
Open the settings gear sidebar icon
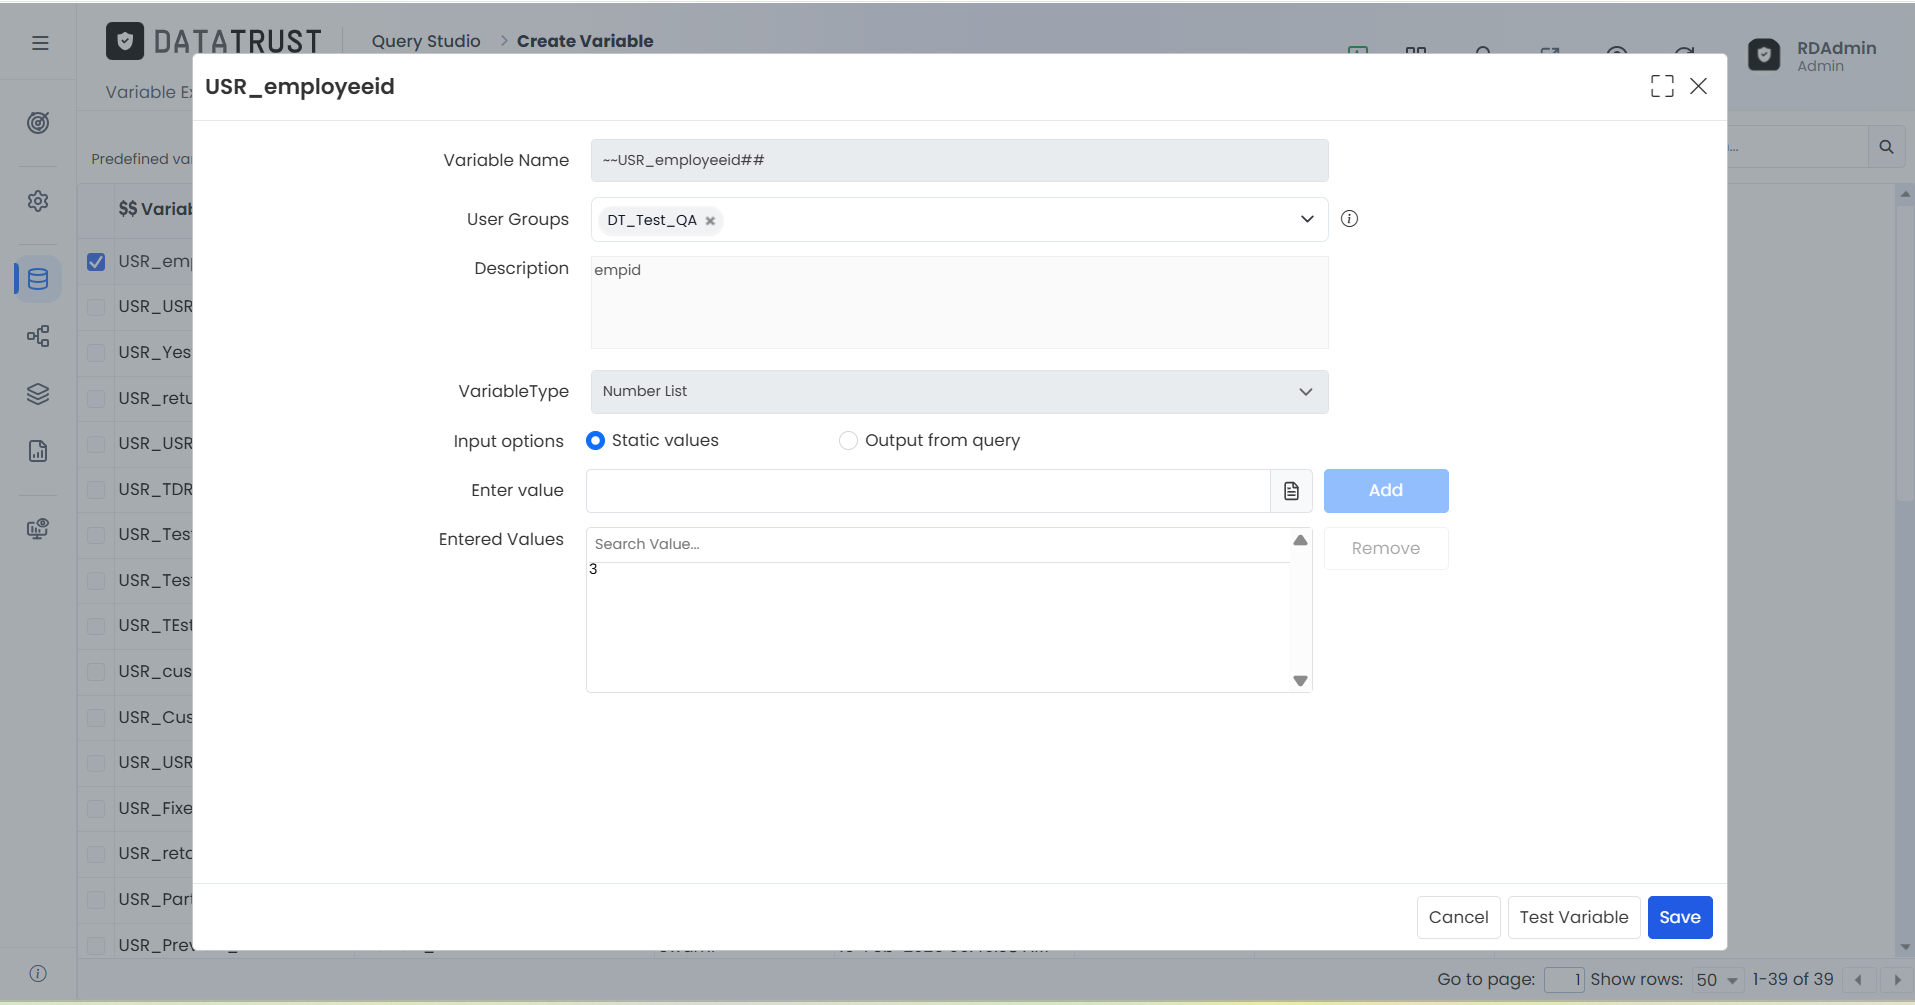tap(38, 201)
